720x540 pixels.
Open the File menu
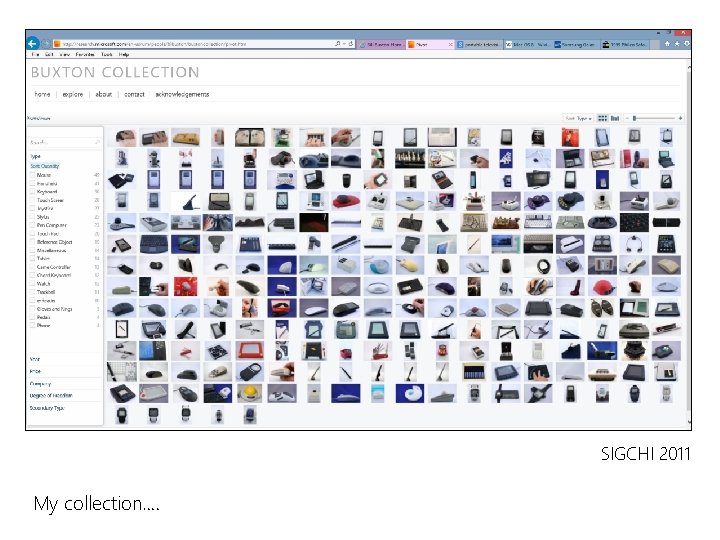[35, 54]
